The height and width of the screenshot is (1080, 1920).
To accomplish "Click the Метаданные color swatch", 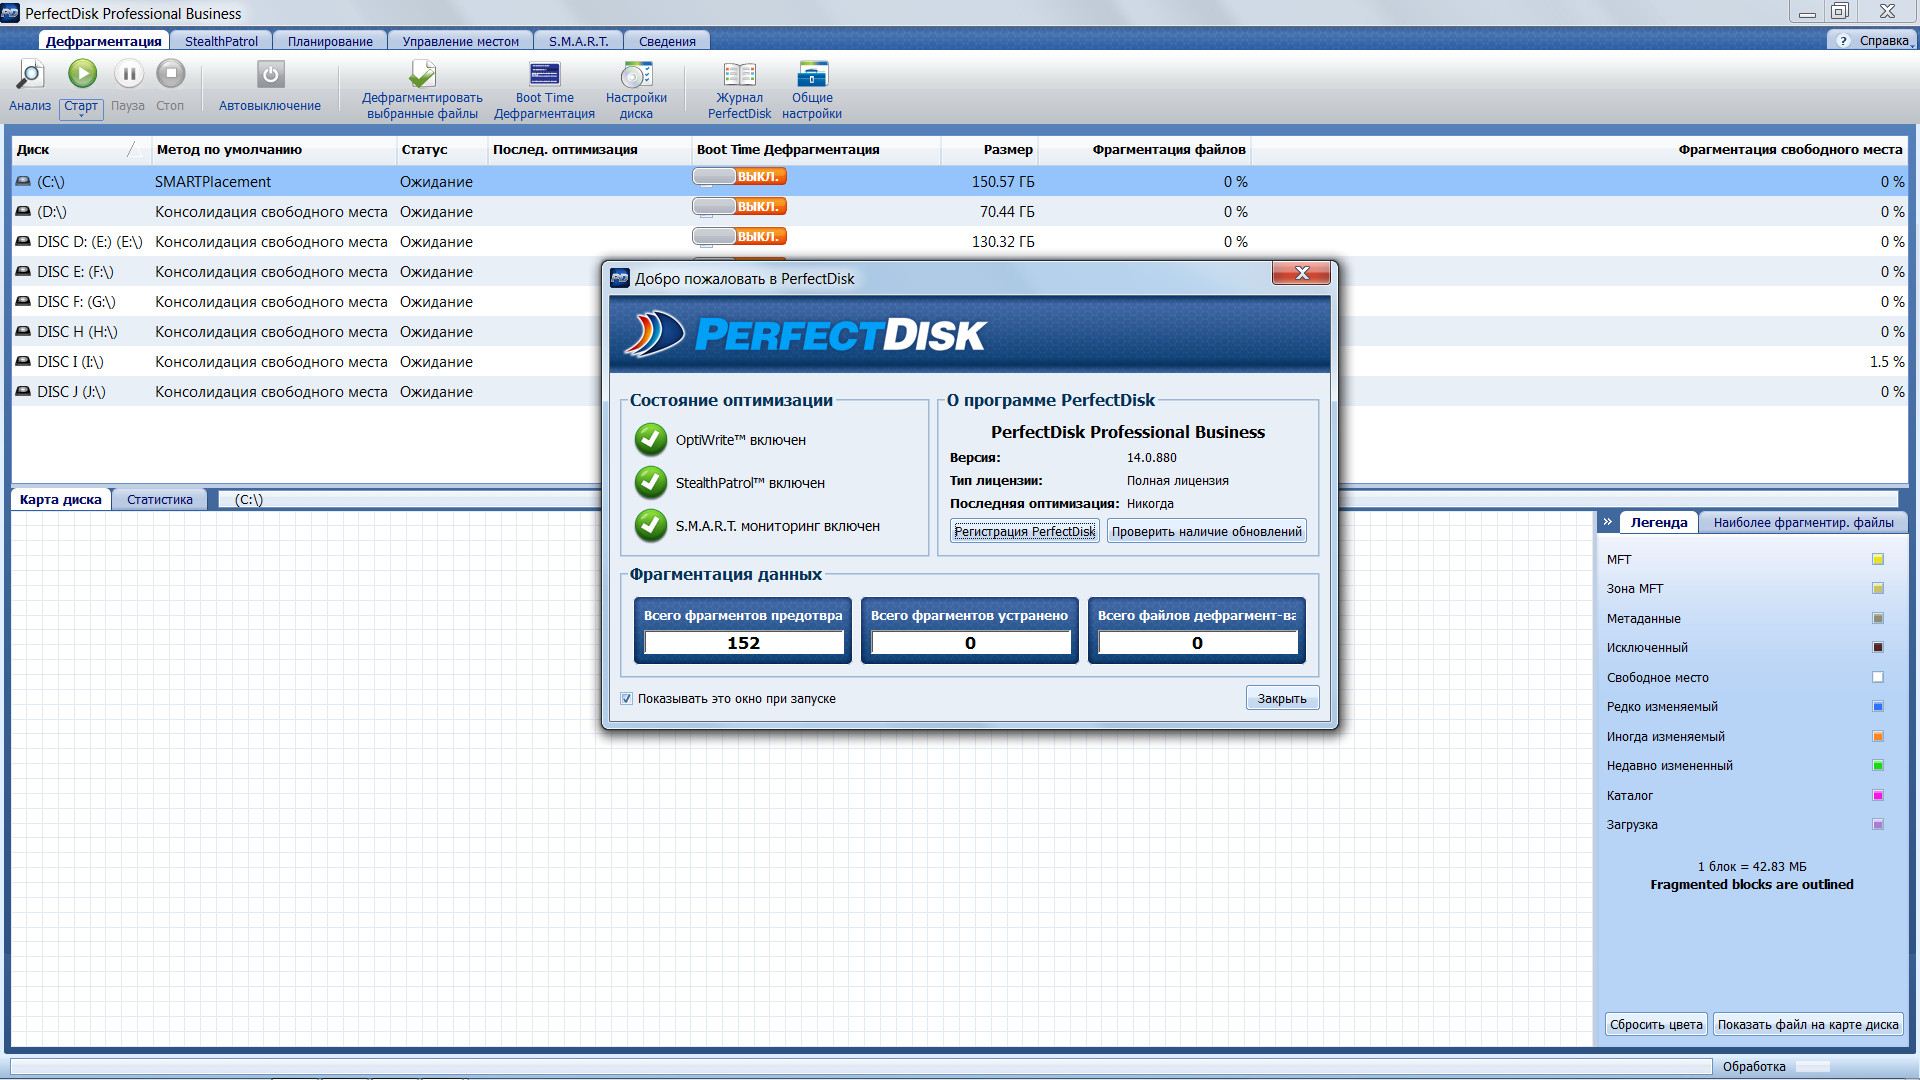I will point(1878,619).
